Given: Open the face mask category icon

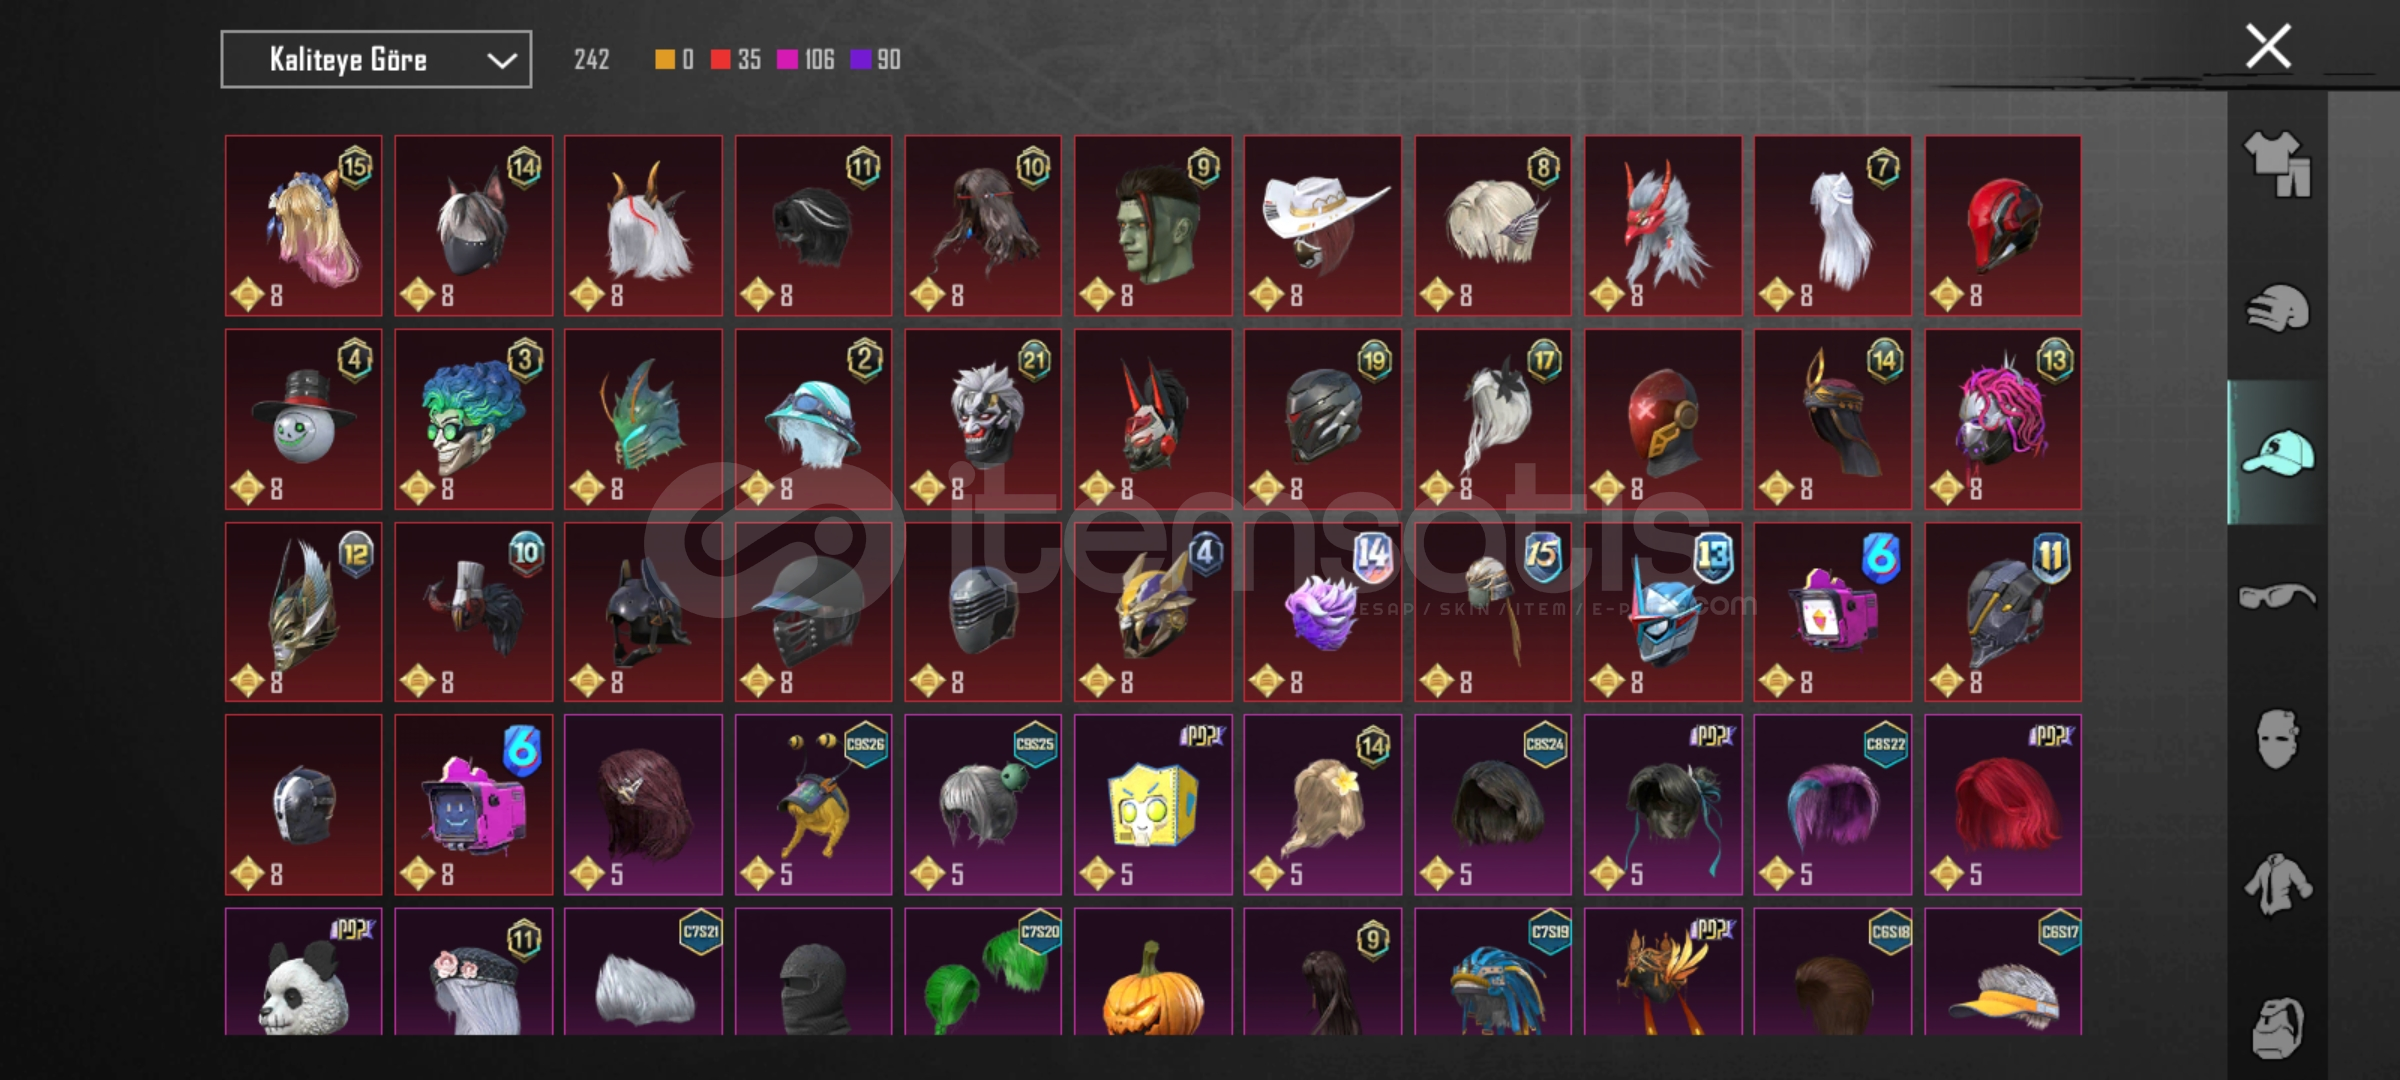Looking at the screenshot, I should [2277, 740].
